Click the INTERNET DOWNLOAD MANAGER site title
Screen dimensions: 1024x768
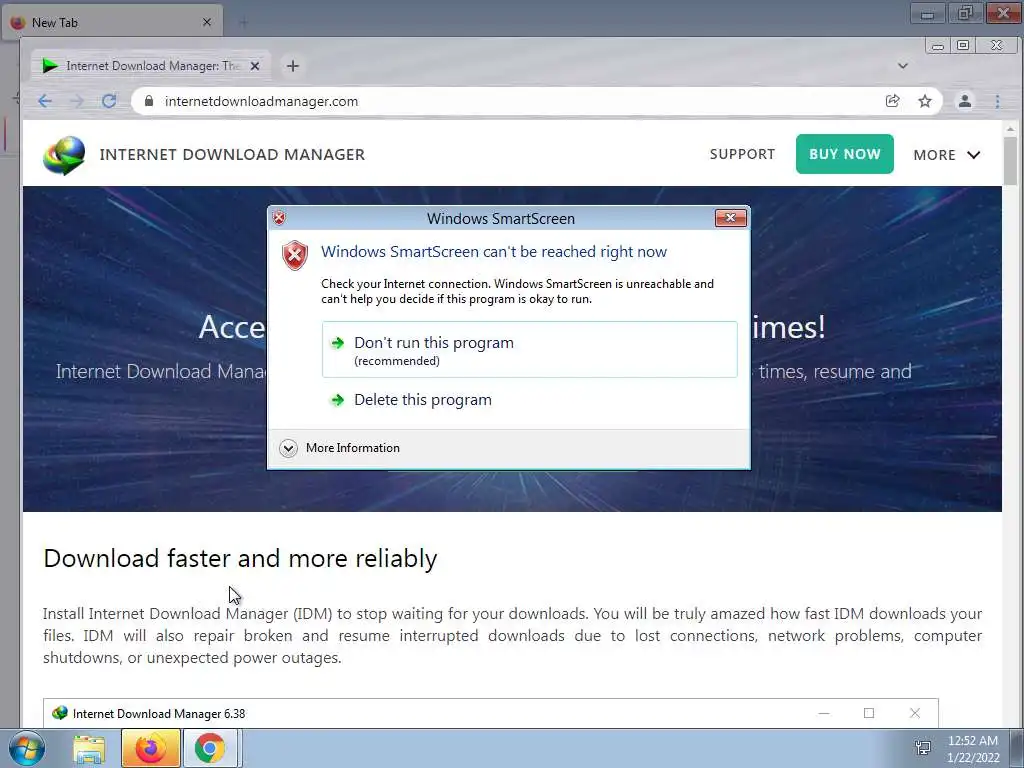pos(232,155)
